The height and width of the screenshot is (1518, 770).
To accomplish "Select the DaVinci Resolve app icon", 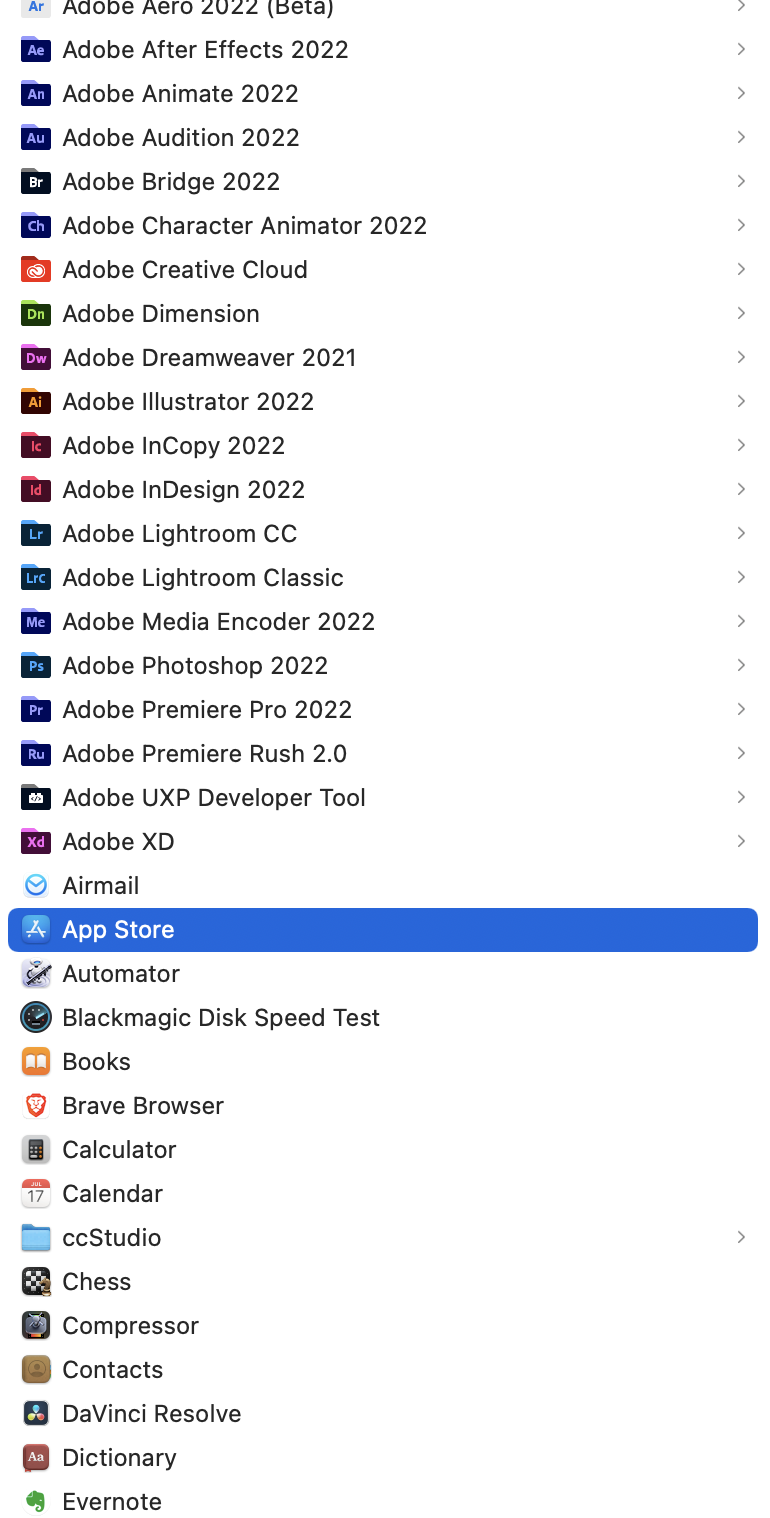I will coord(36,1413).
